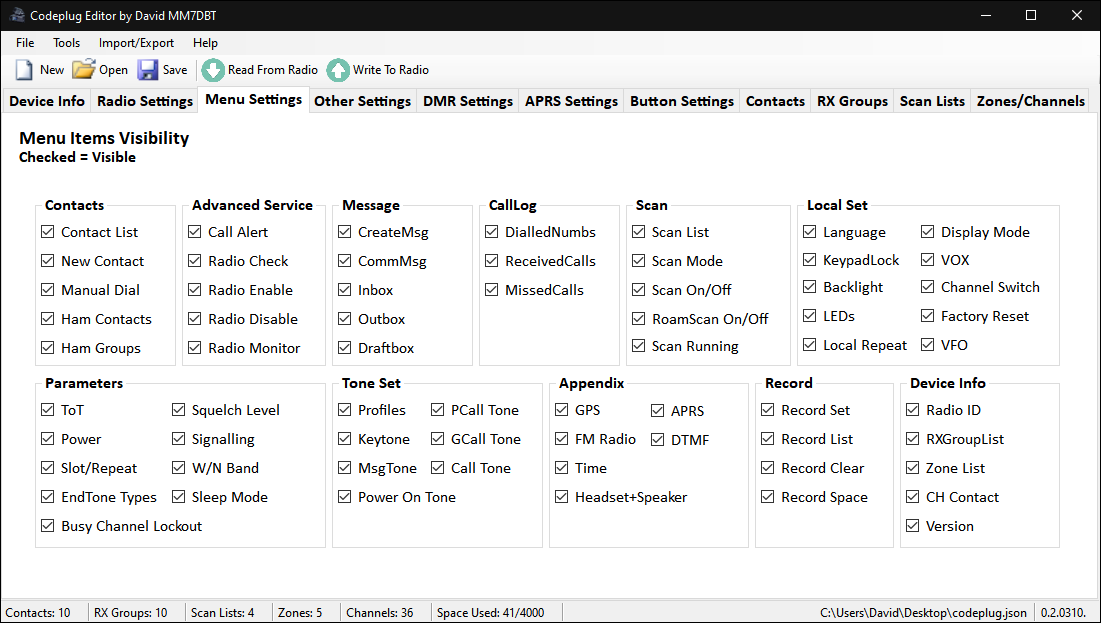
Task: Save the codeplug with the Save icon
Action: 148,69
